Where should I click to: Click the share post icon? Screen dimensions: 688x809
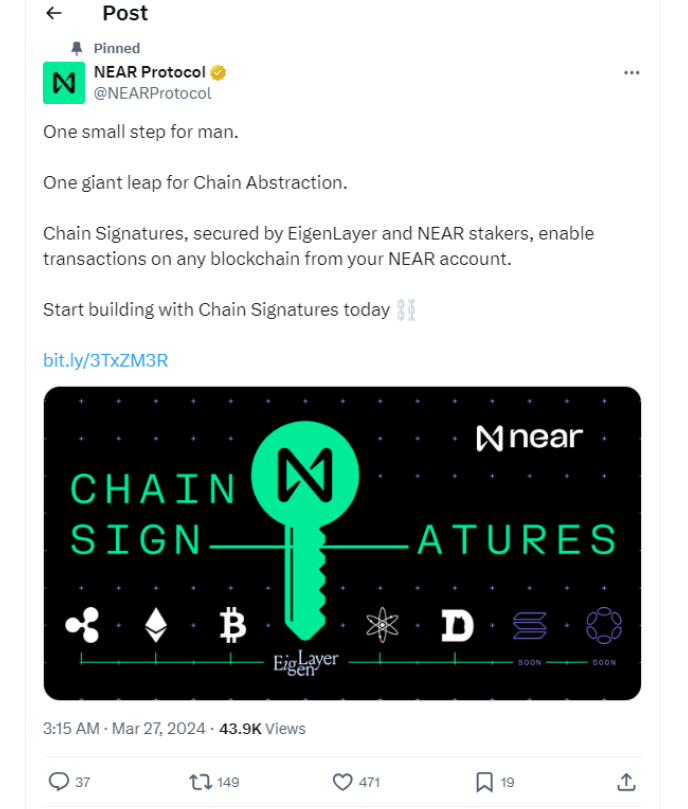point(626,781)
